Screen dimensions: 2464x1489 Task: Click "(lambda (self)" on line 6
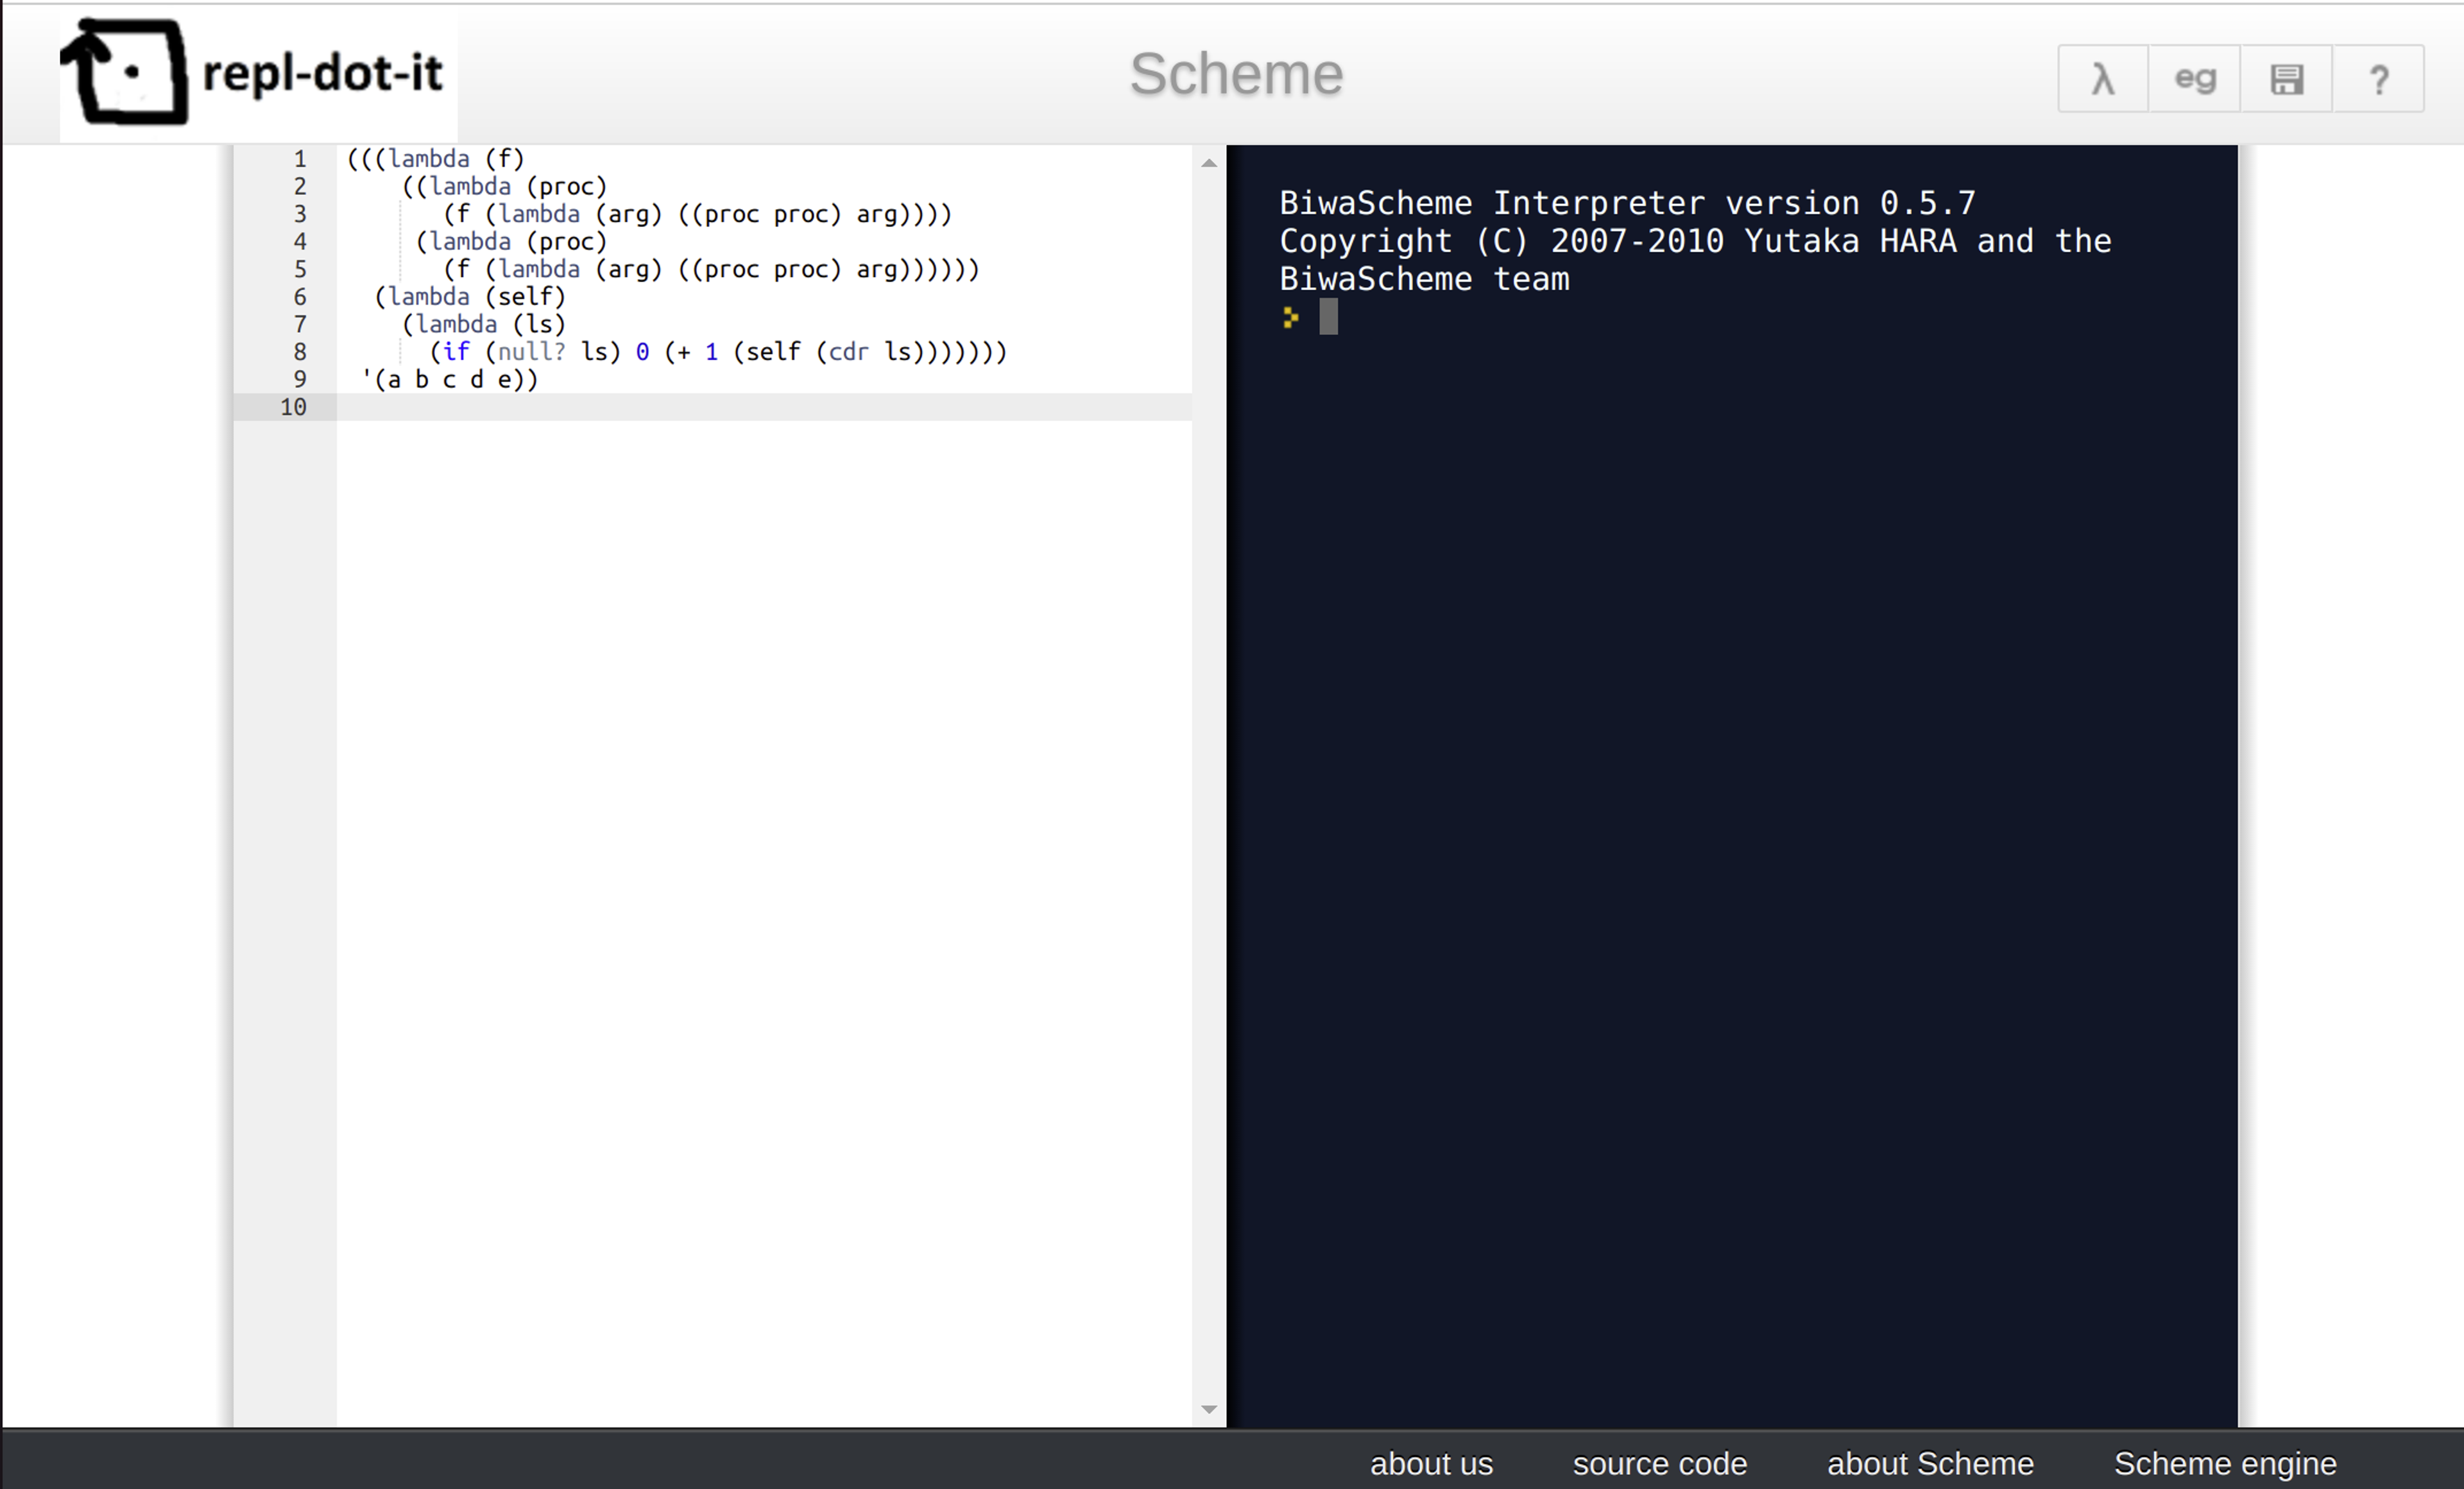pyautogui.click(x=470, y=297)
